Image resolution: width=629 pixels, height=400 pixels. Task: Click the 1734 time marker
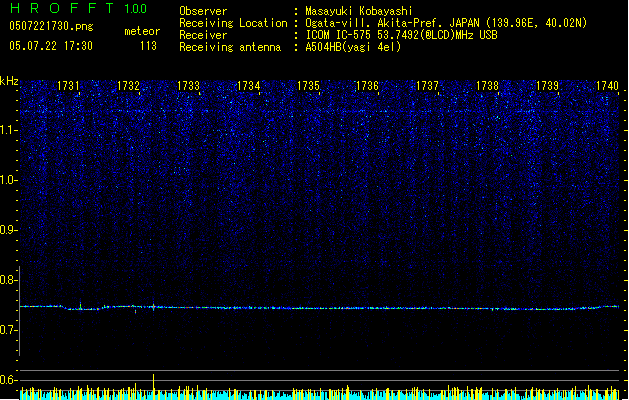(x=248, y=86)
